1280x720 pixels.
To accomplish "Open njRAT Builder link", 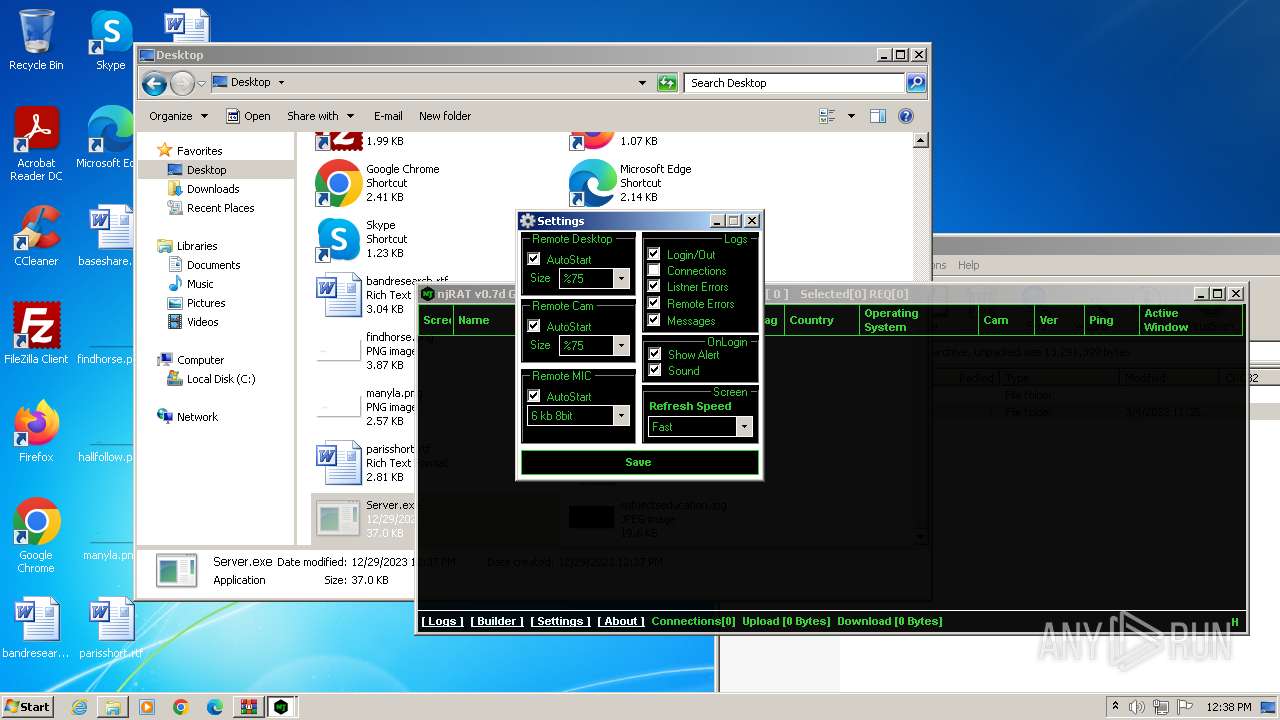I will click(497, 621).
